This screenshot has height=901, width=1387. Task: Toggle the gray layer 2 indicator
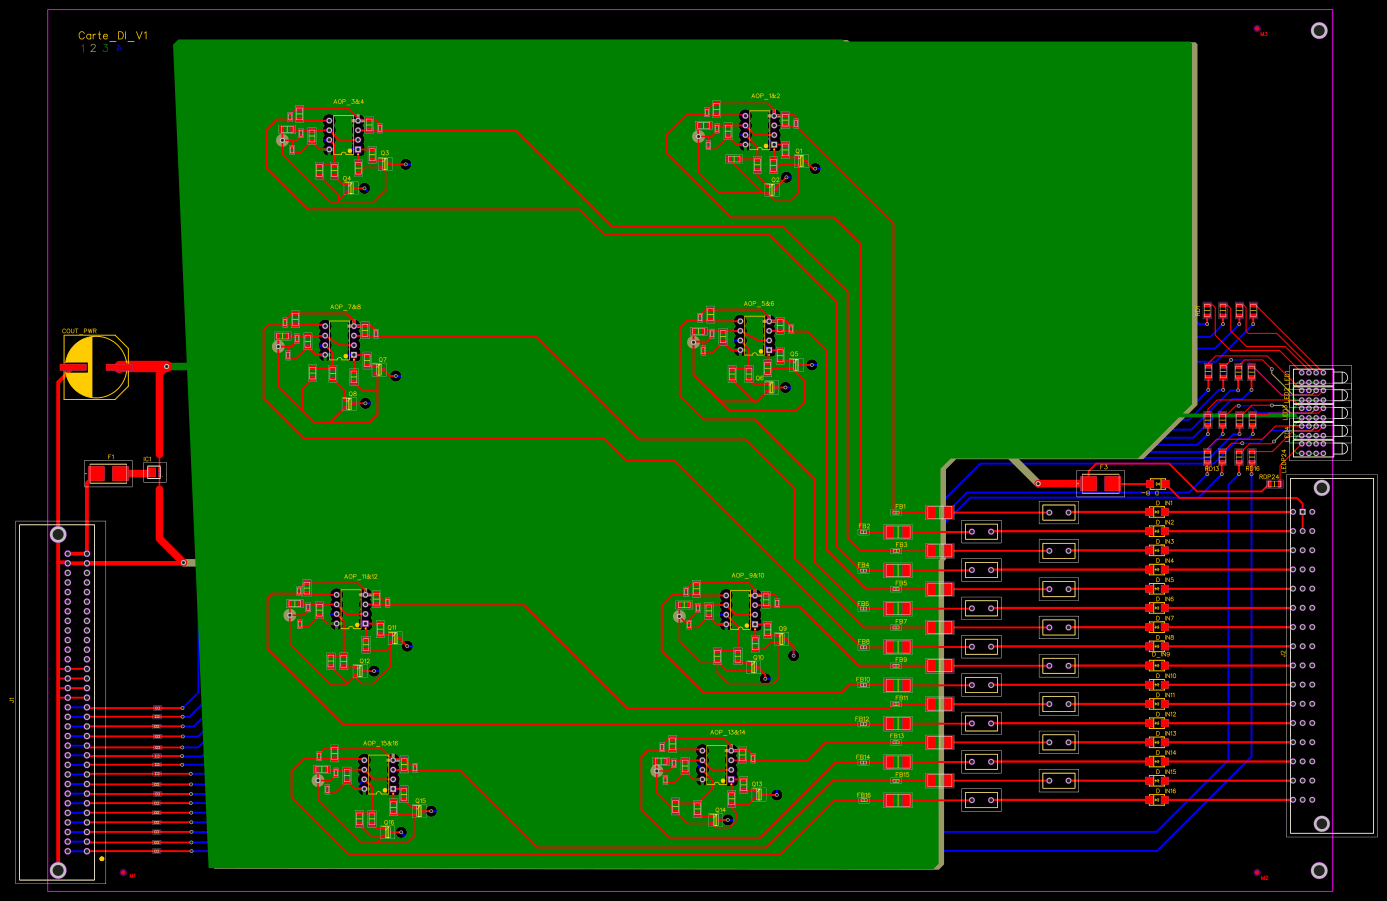(92, 46)
